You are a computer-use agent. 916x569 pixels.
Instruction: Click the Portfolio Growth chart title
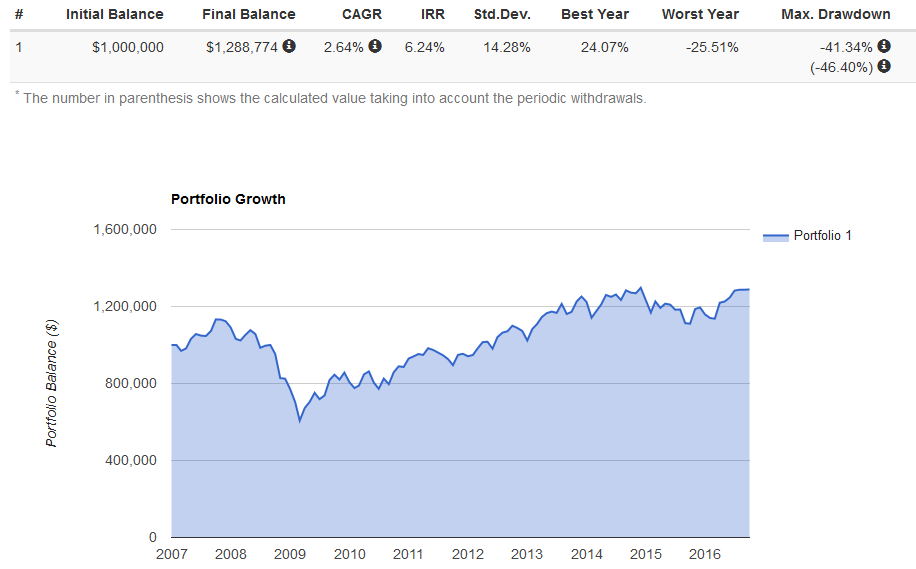click(228, 199)
